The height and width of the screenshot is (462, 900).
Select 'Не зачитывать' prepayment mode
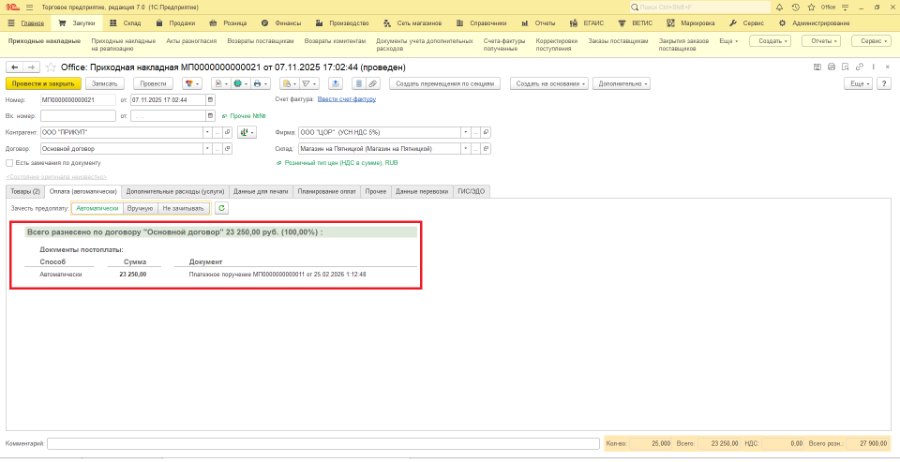(184, 208)
